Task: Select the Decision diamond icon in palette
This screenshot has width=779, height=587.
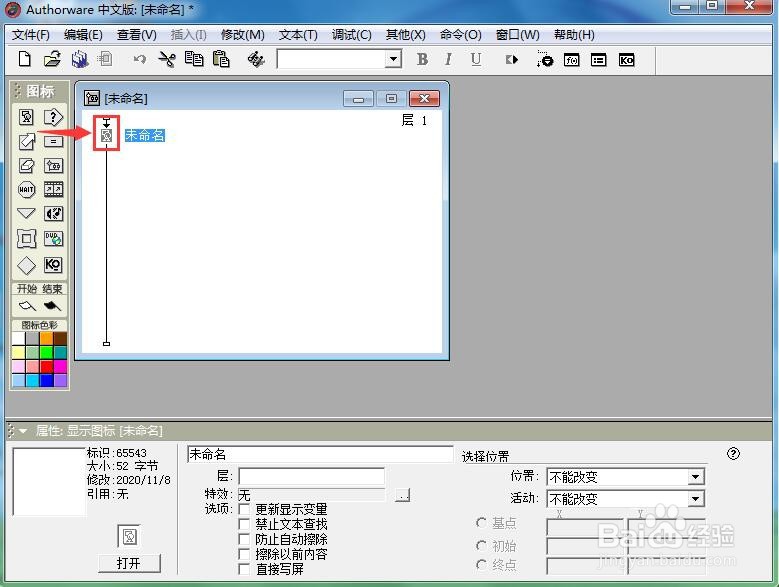Action: pos(26,265)
